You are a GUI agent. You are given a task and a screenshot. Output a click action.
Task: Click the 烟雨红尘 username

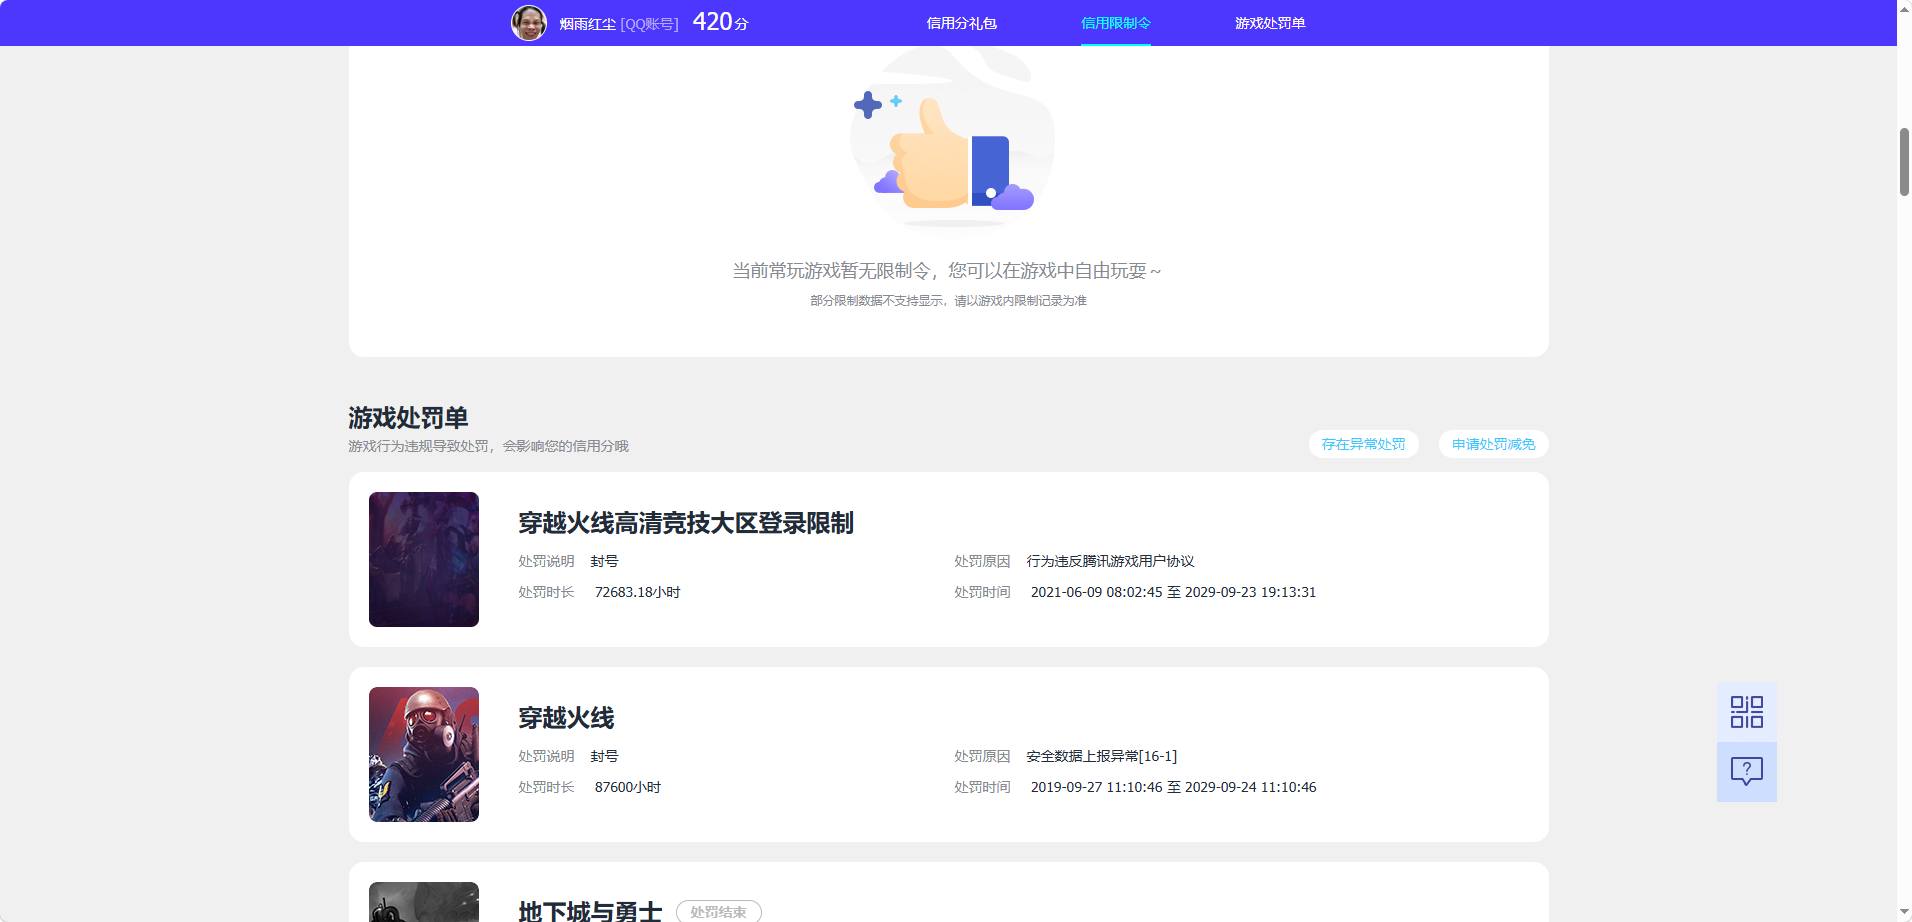point(587,24)
